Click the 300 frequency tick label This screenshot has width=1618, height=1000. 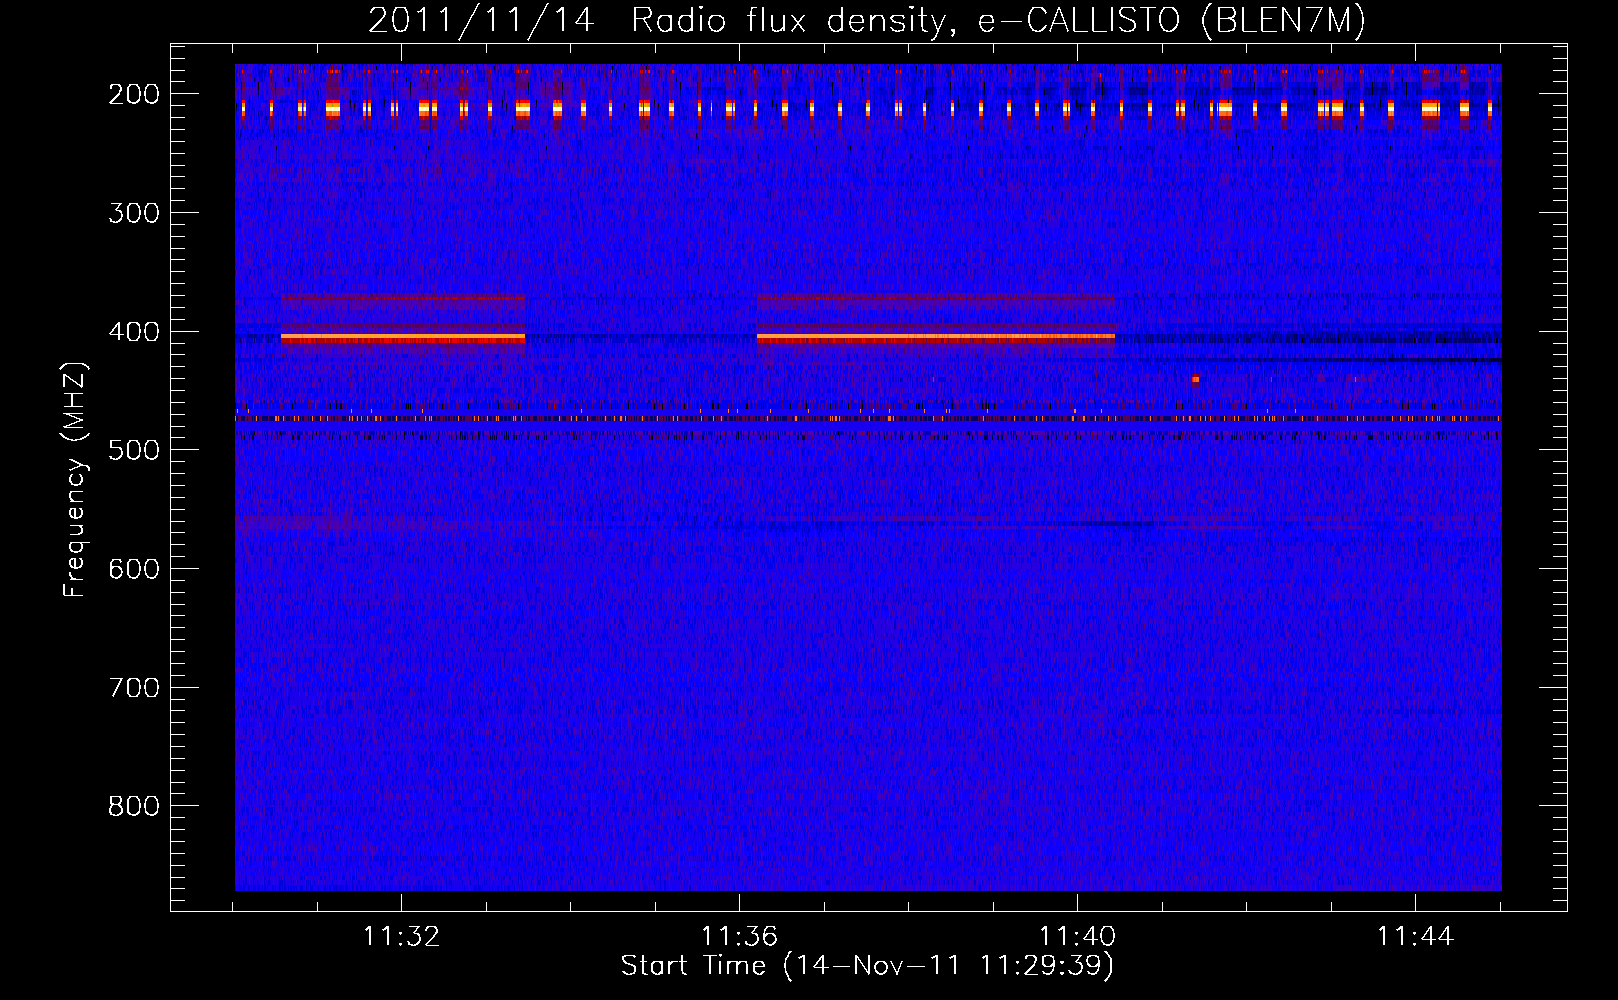pos(133,213)
